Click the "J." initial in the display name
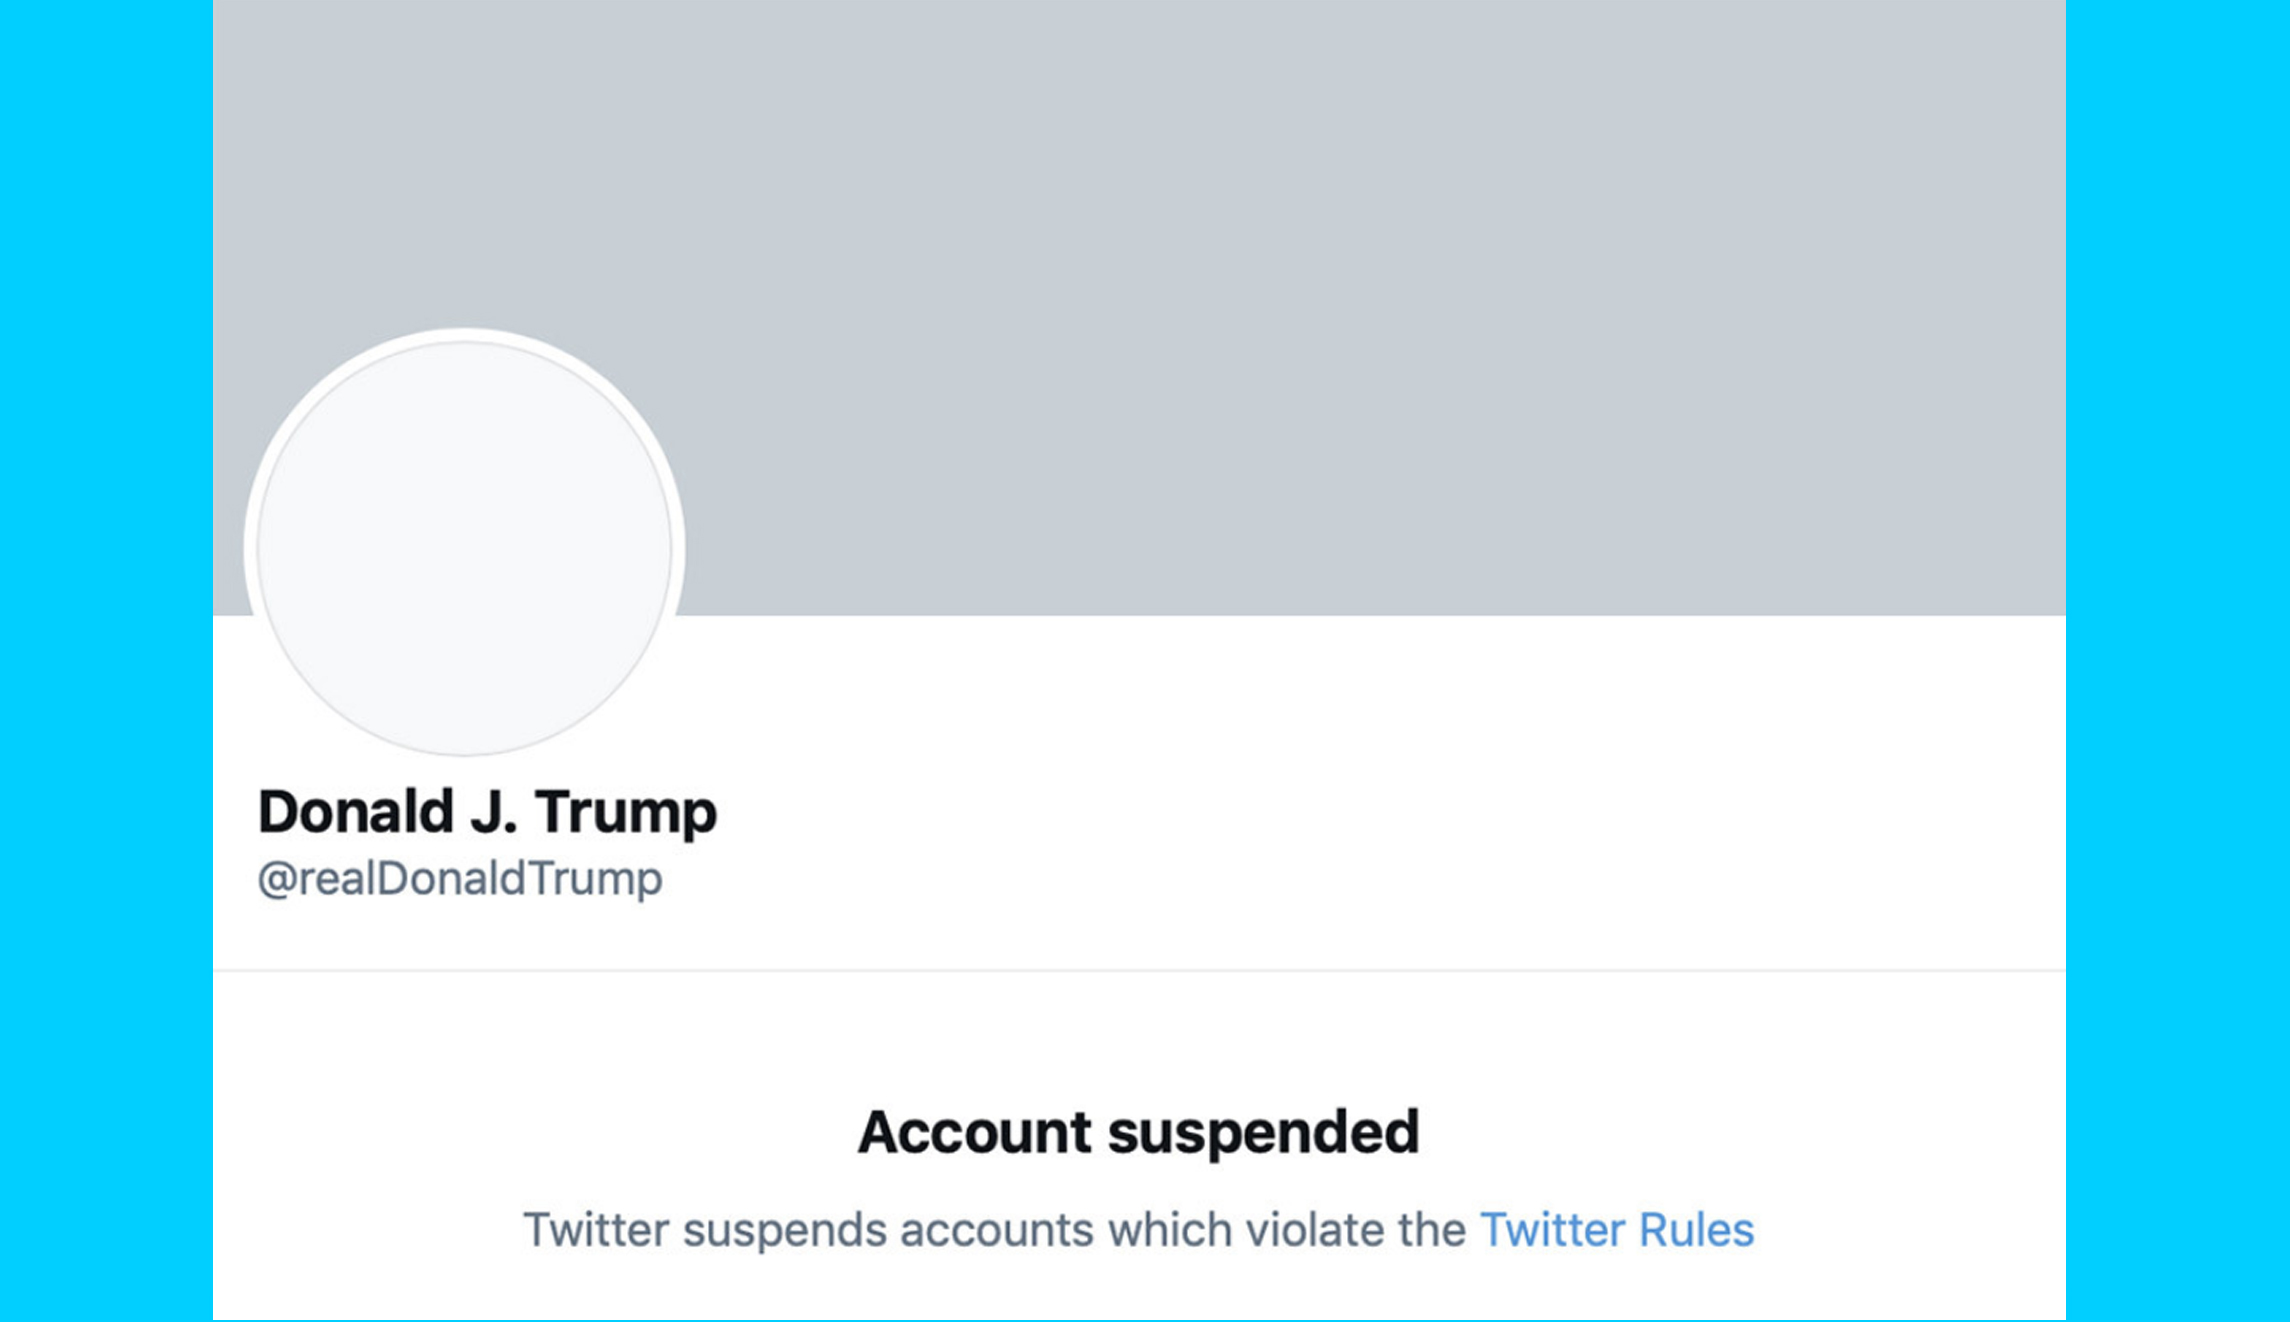 tap(493, 811)
